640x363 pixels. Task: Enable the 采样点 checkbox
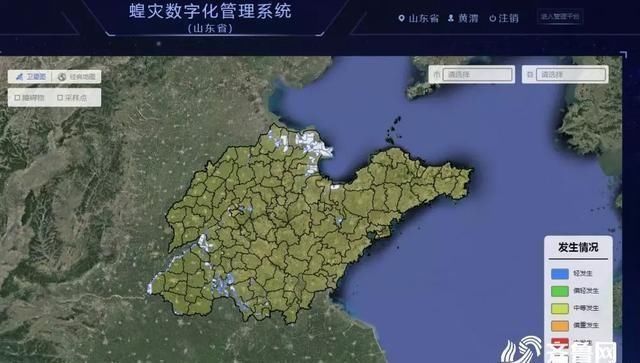60,98
